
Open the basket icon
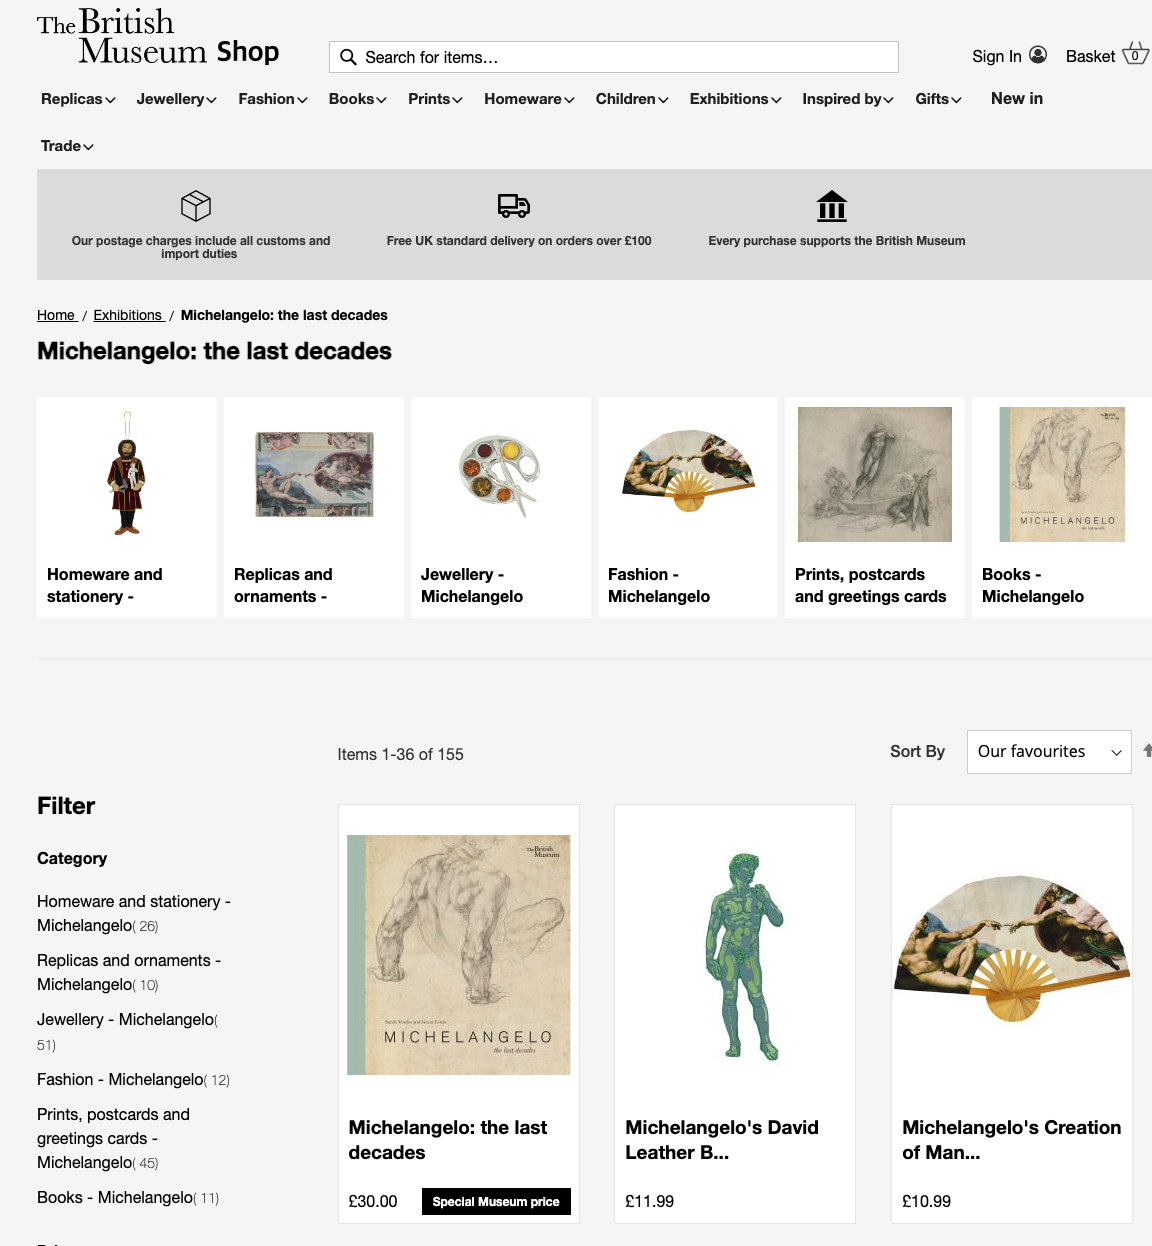(x=1135, y=54)
